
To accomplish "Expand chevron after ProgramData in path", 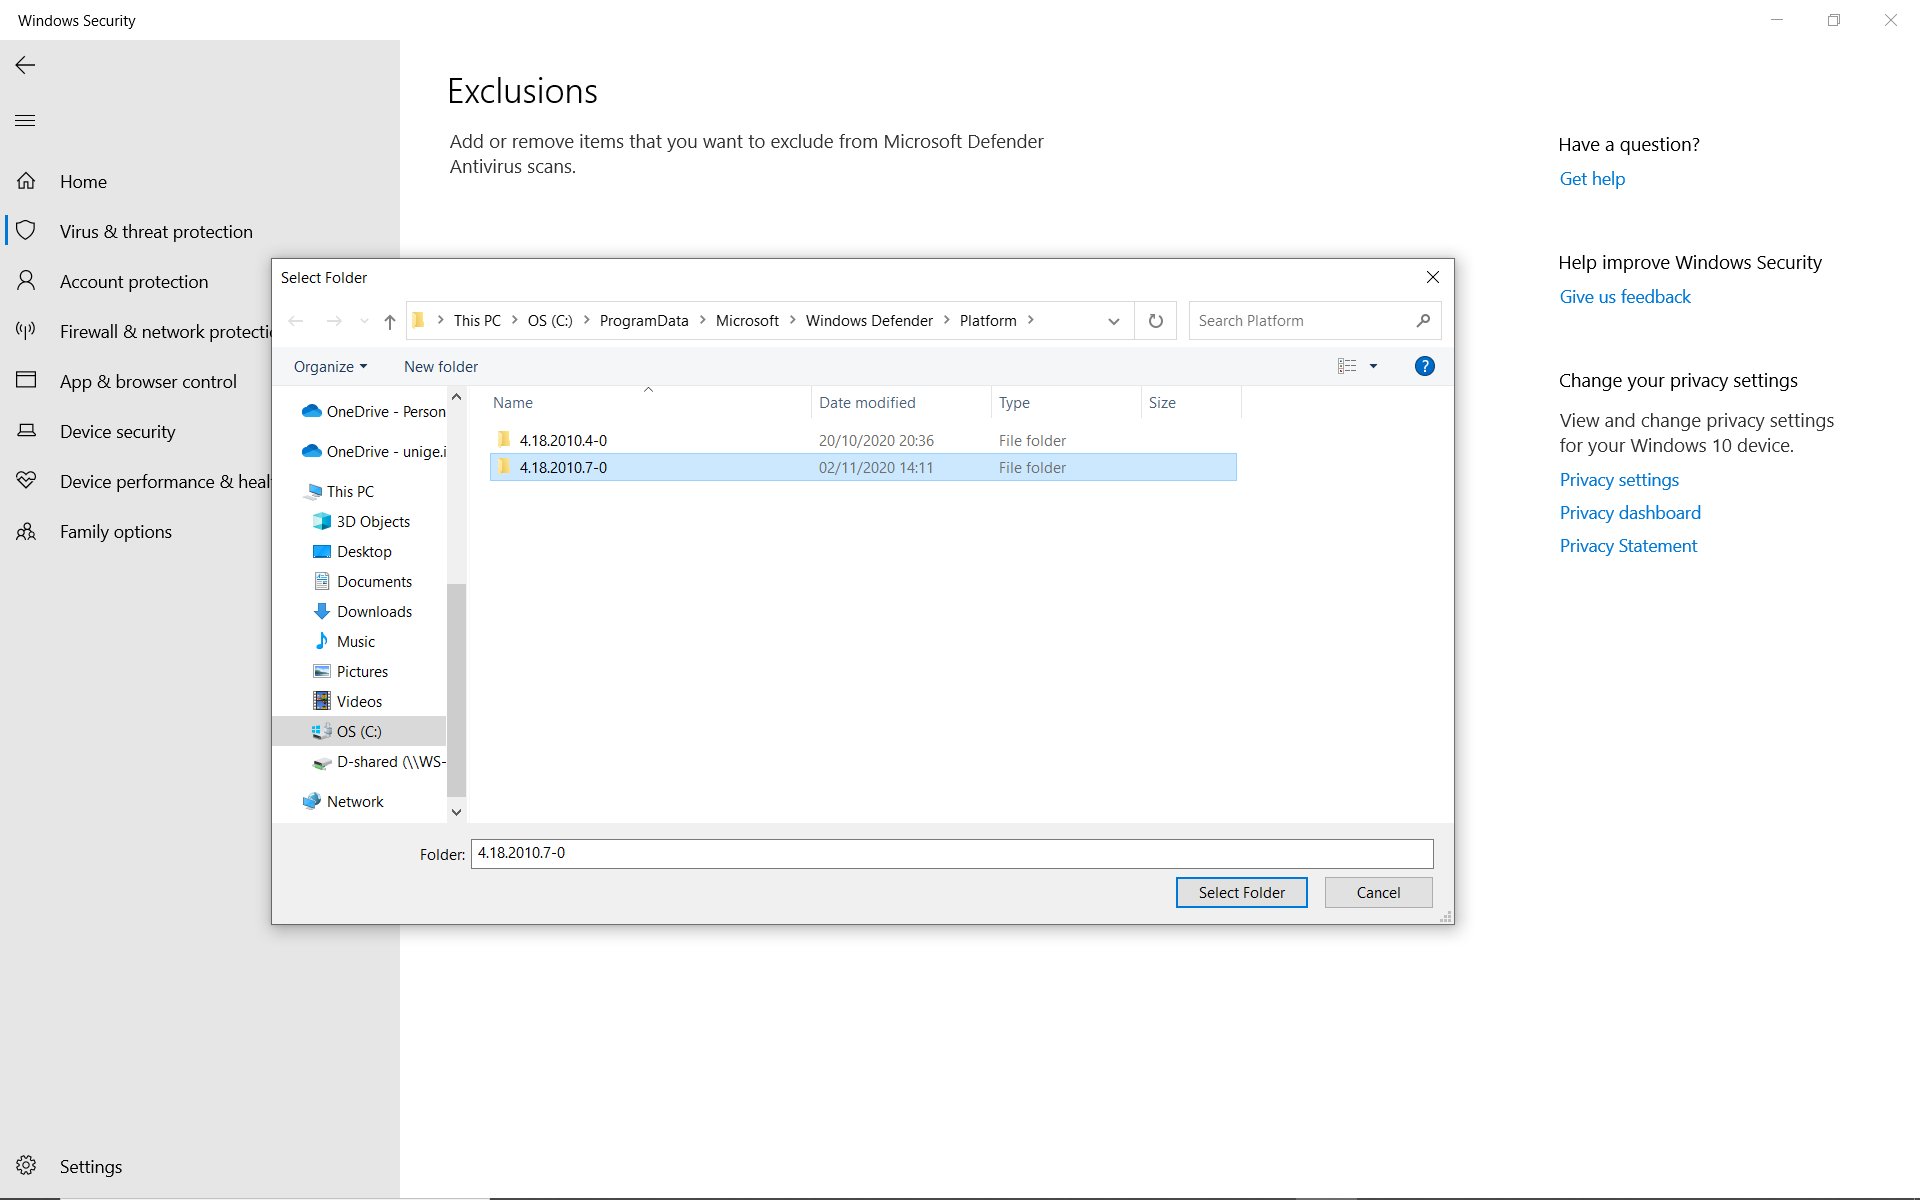I will [702, 320].
